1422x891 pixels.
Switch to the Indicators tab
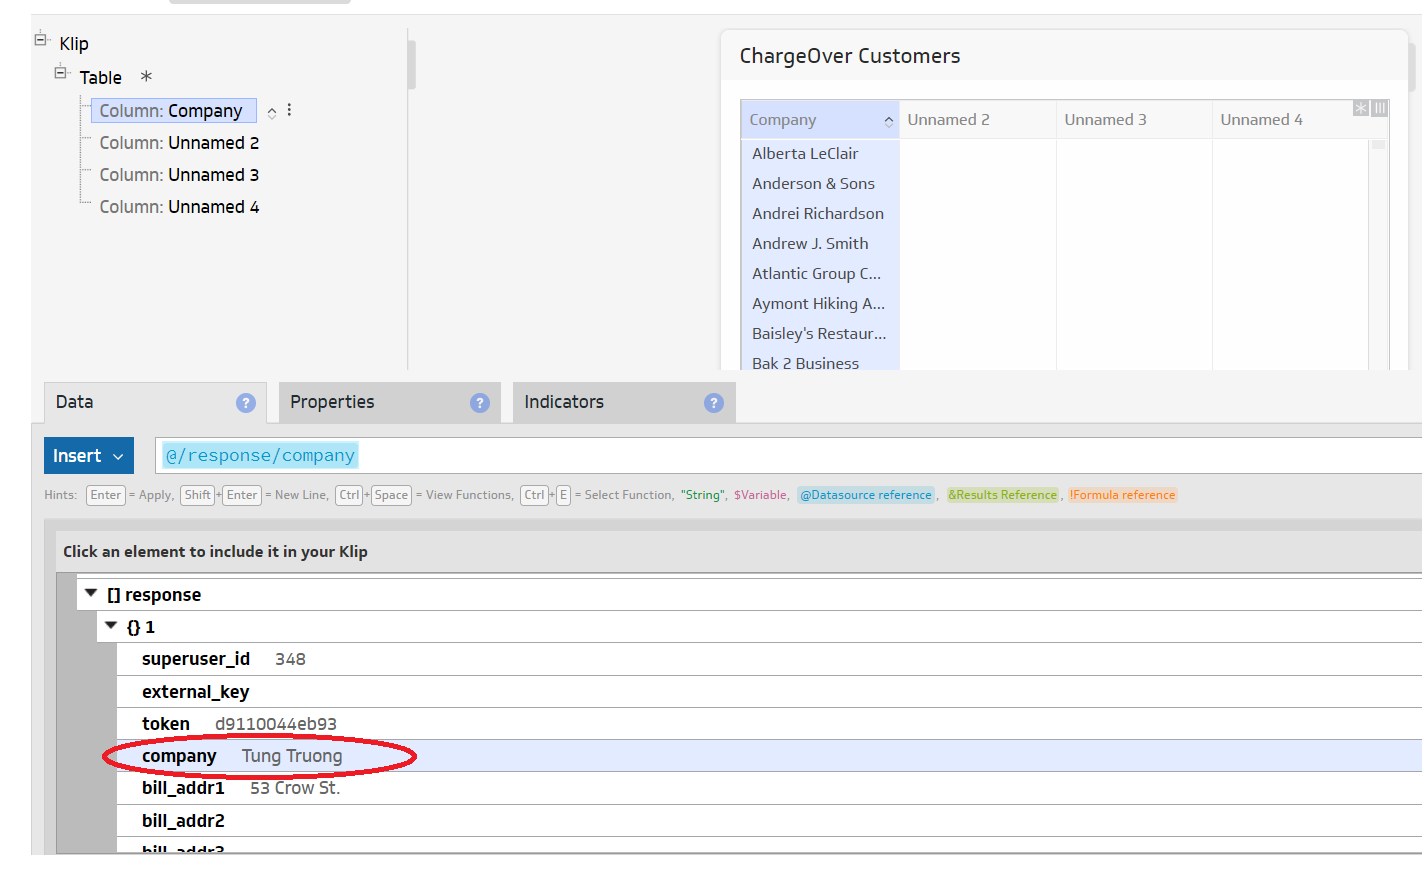click(x=624, y=402)
